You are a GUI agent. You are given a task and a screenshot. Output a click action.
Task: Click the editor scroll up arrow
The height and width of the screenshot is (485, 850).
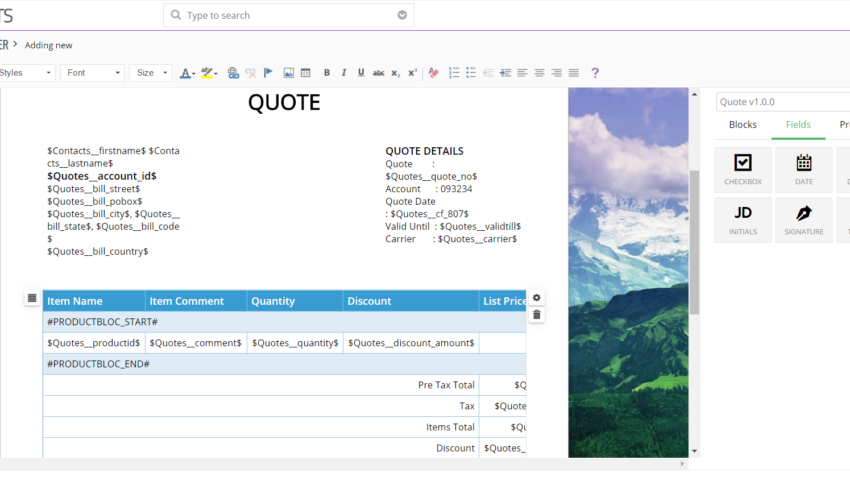coord(694,94)
